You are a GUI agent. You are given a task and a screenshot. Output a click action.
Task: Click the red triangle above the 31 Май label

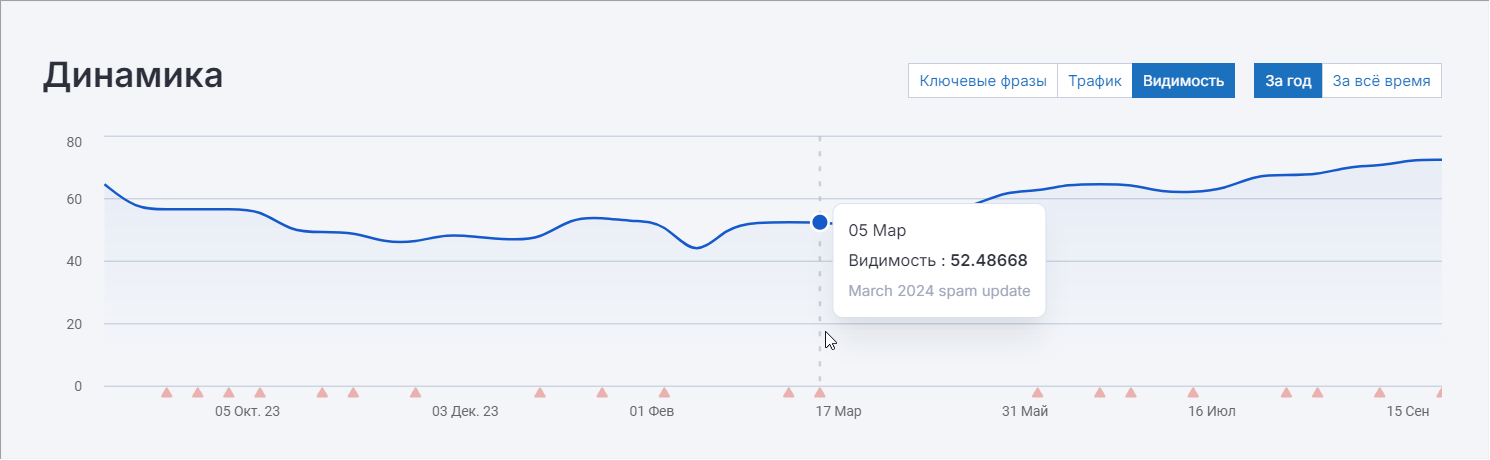click(x=1037, y=393)
